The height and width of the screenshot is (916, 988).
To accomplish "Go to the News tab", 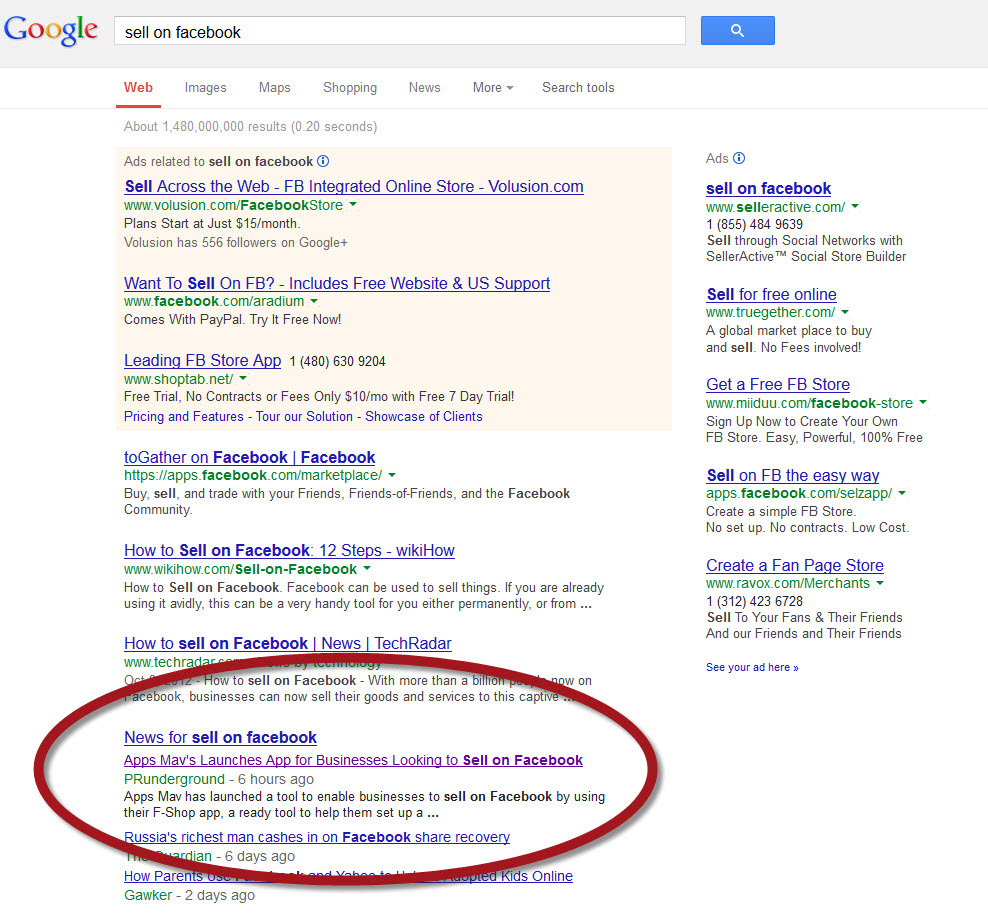I will point(425,88).
